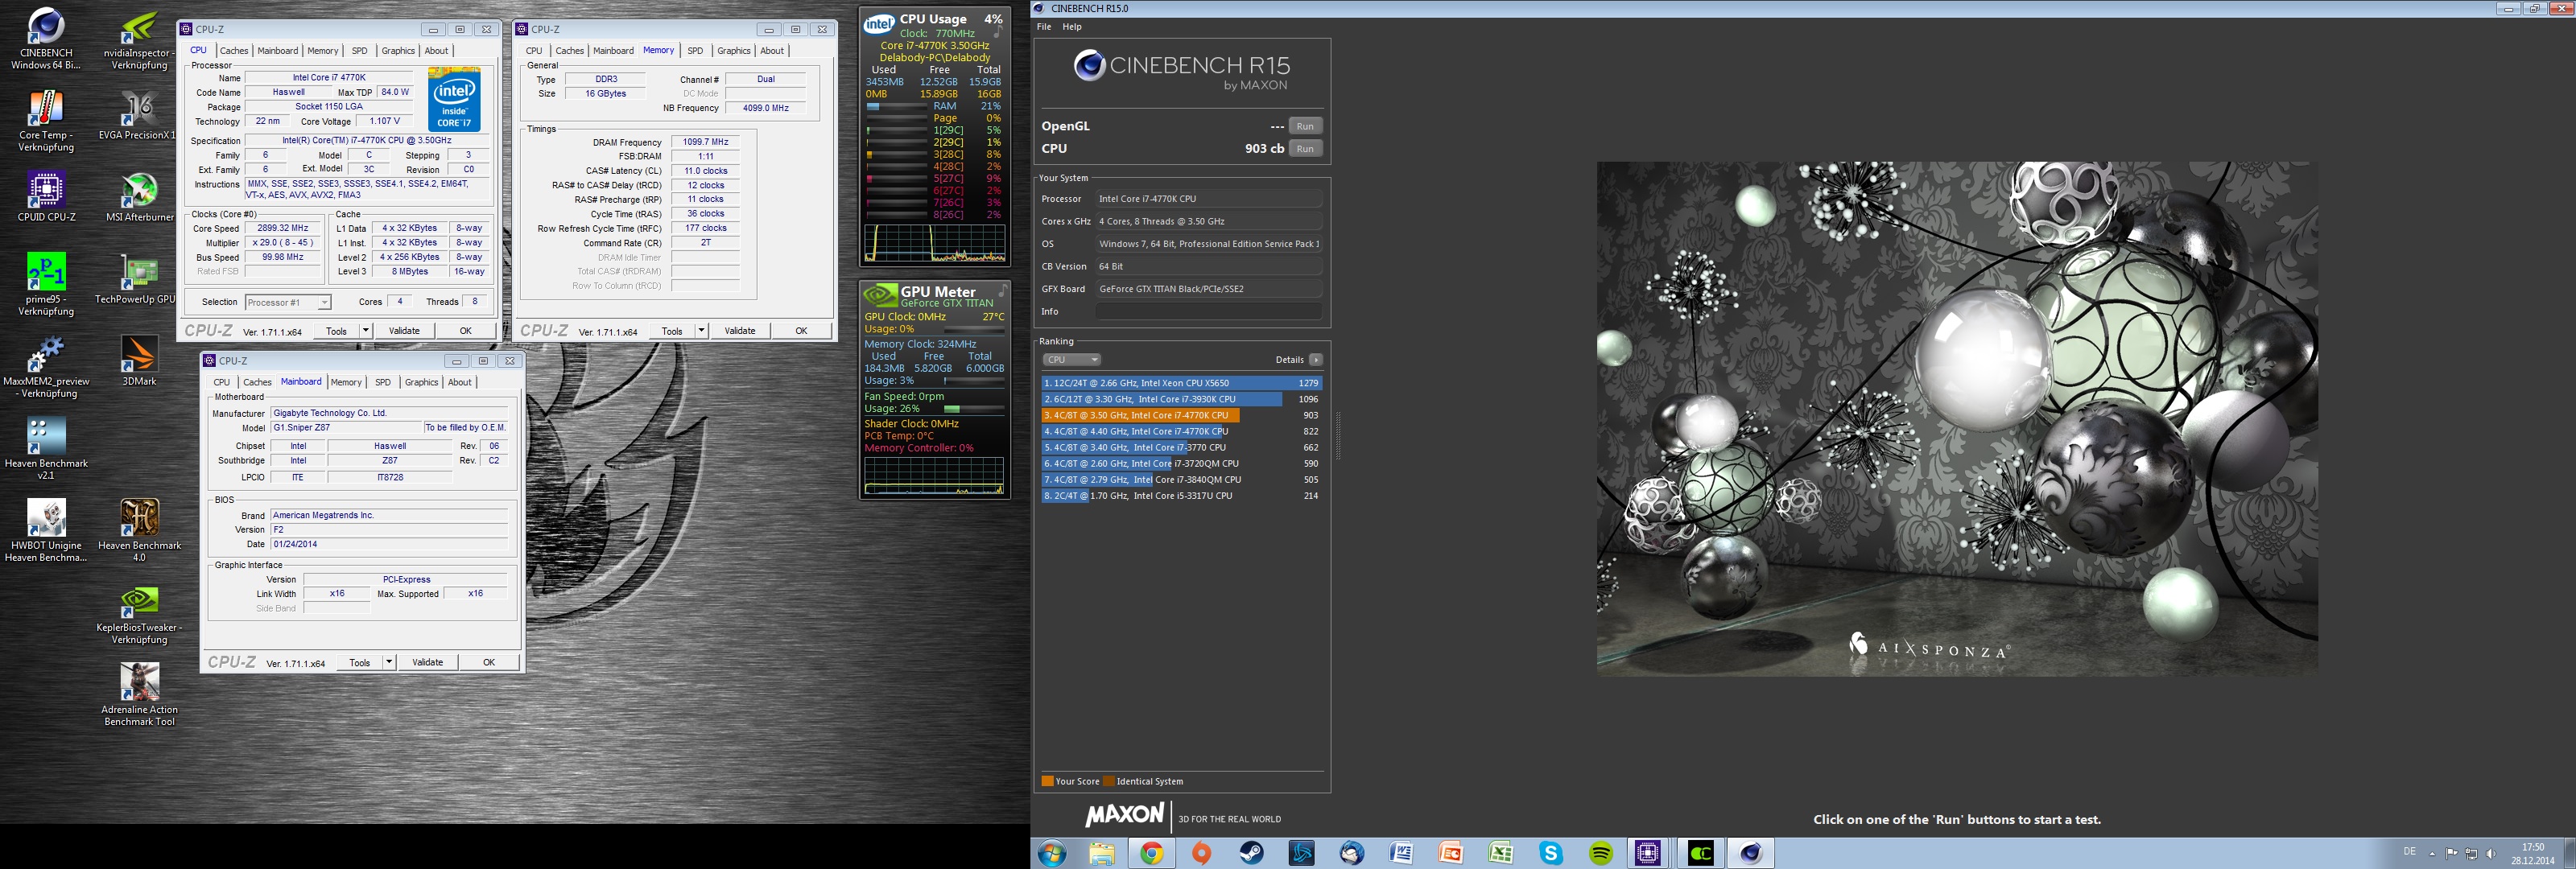This screenshot has width=2576, height=869.
Task: Show hidden system tray icons
Action: pos(2432,853)
